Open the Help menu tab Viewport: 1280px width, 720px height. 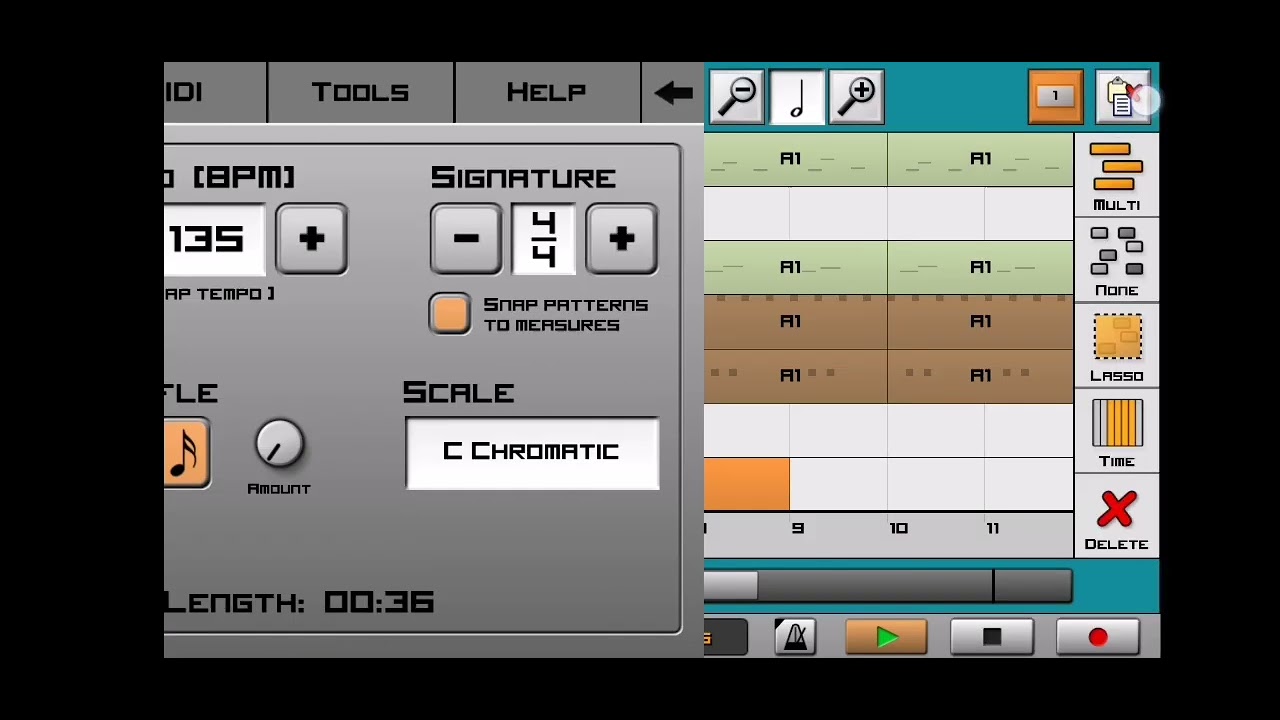[546, 92]
